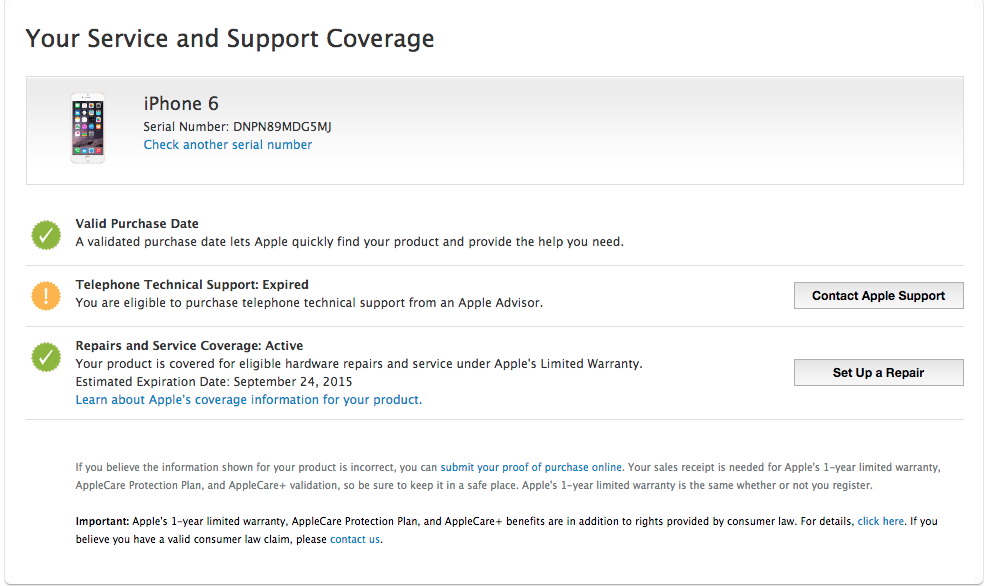Click the Your Service and Support Coverage heading

click(230, 38)
